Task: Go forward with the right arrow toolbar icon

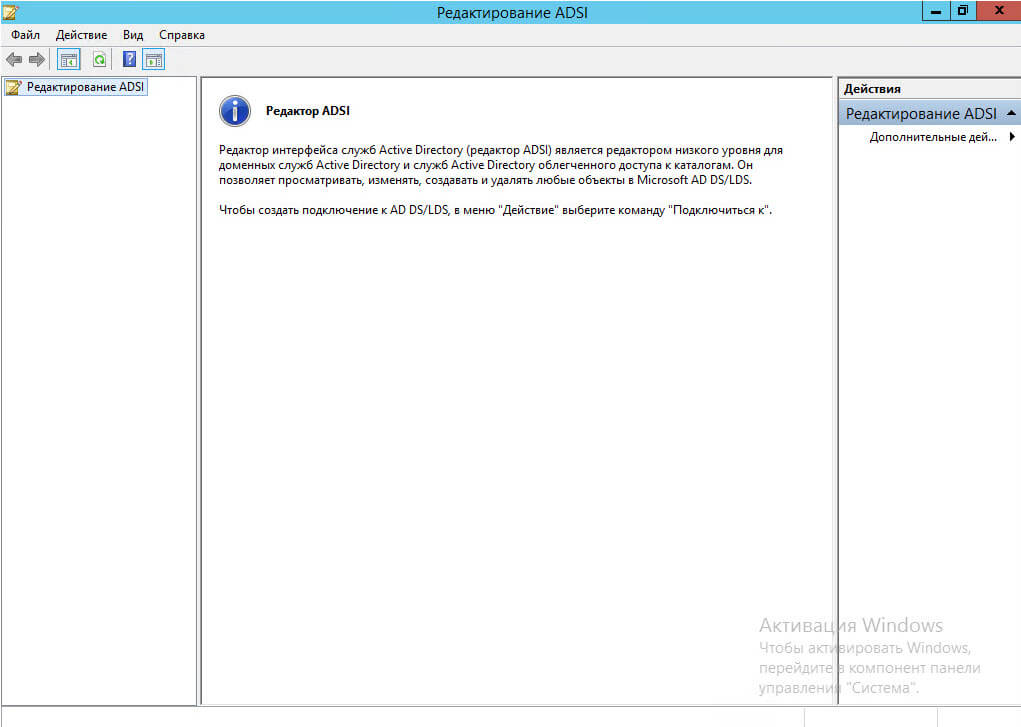Action: tap(37, 60)
